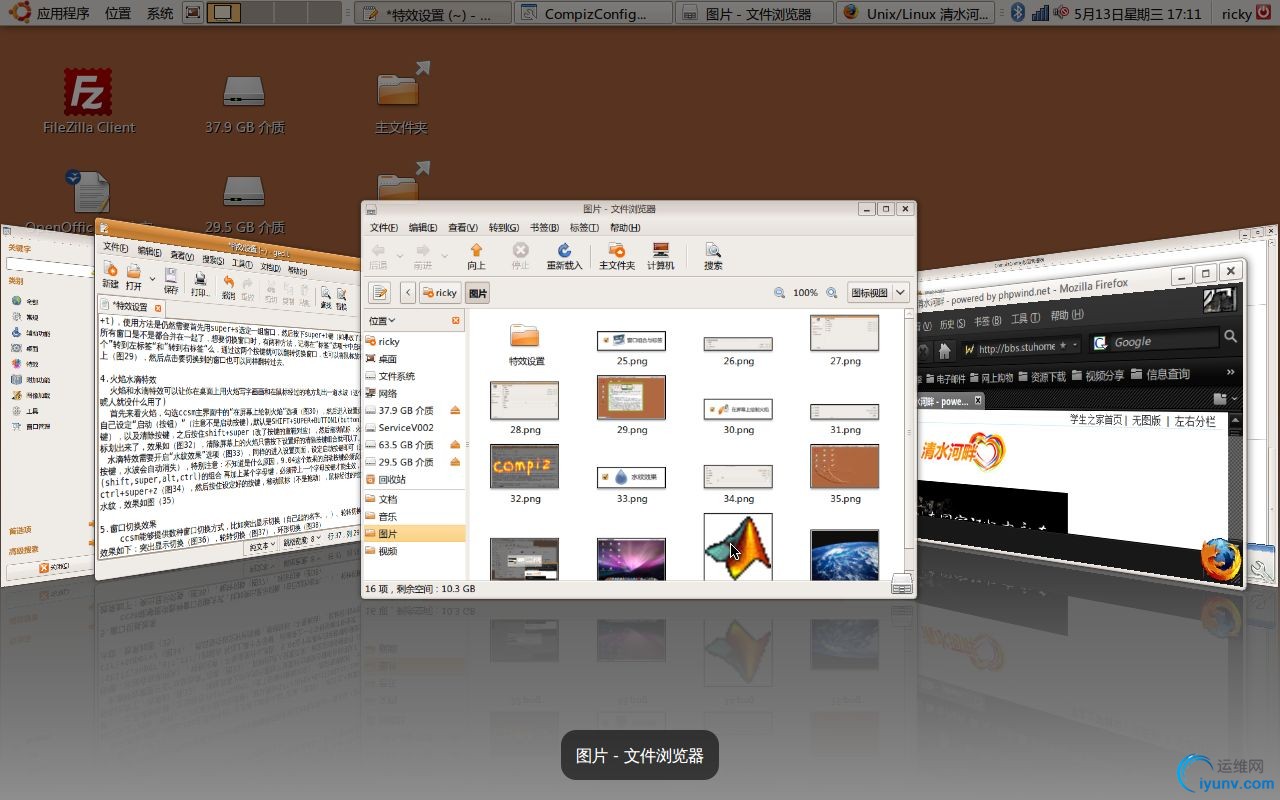Click the volume icon in top panel
Screen dimensions: 1280x800
(1062, 13)
